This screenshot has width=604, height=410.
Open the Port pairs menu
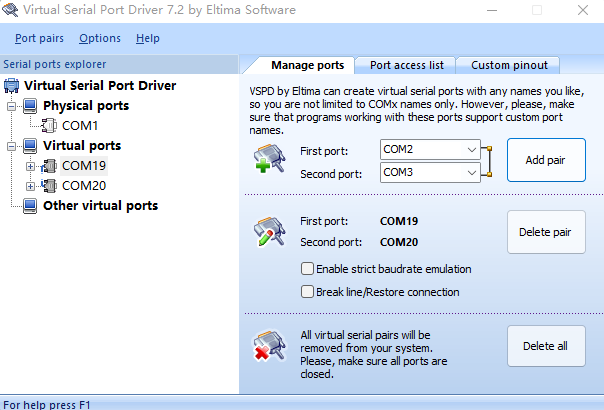(x=40, y=38)
